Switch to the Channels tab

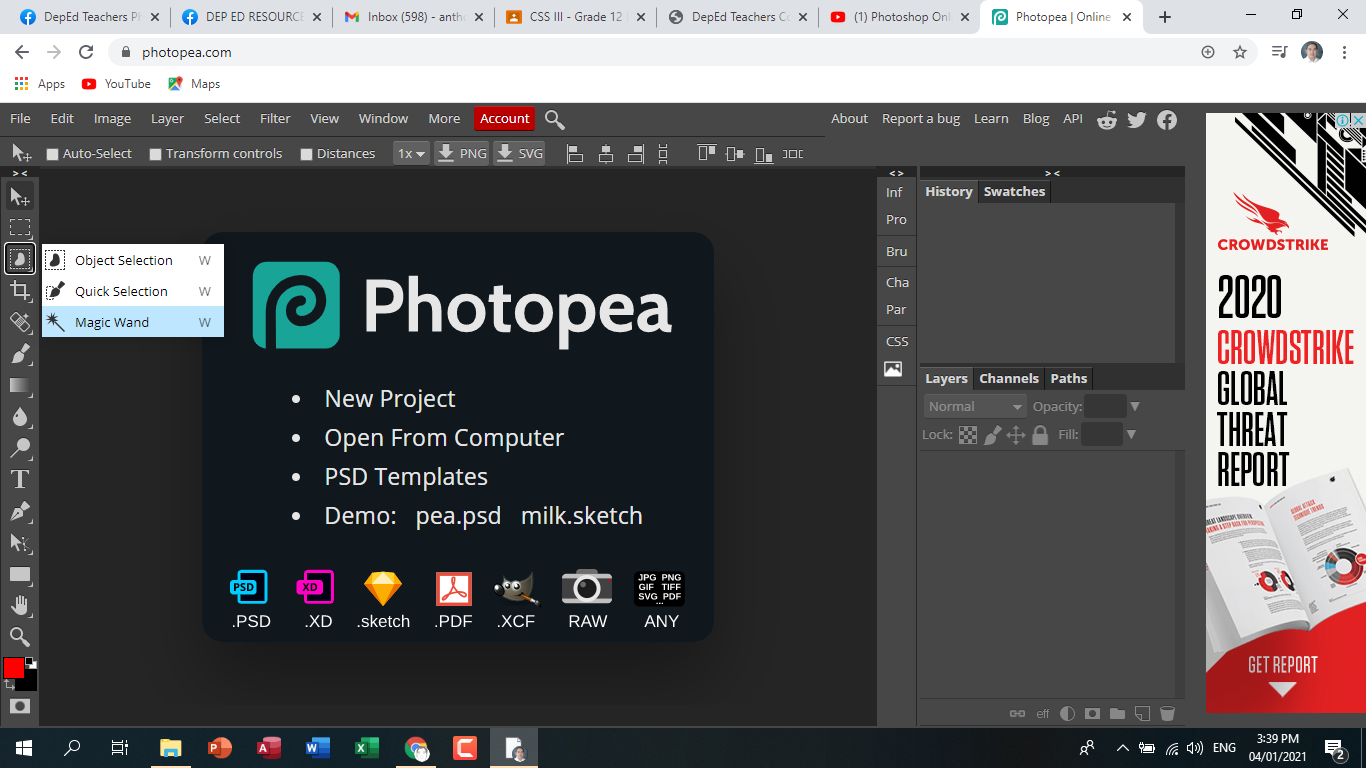tap(1008, 378)
